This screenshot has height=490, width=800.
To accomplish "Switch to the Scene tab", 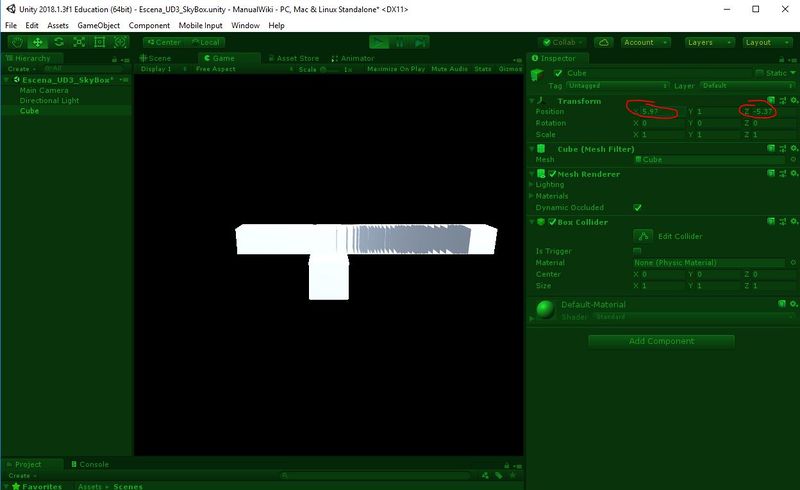I will 156,58.
